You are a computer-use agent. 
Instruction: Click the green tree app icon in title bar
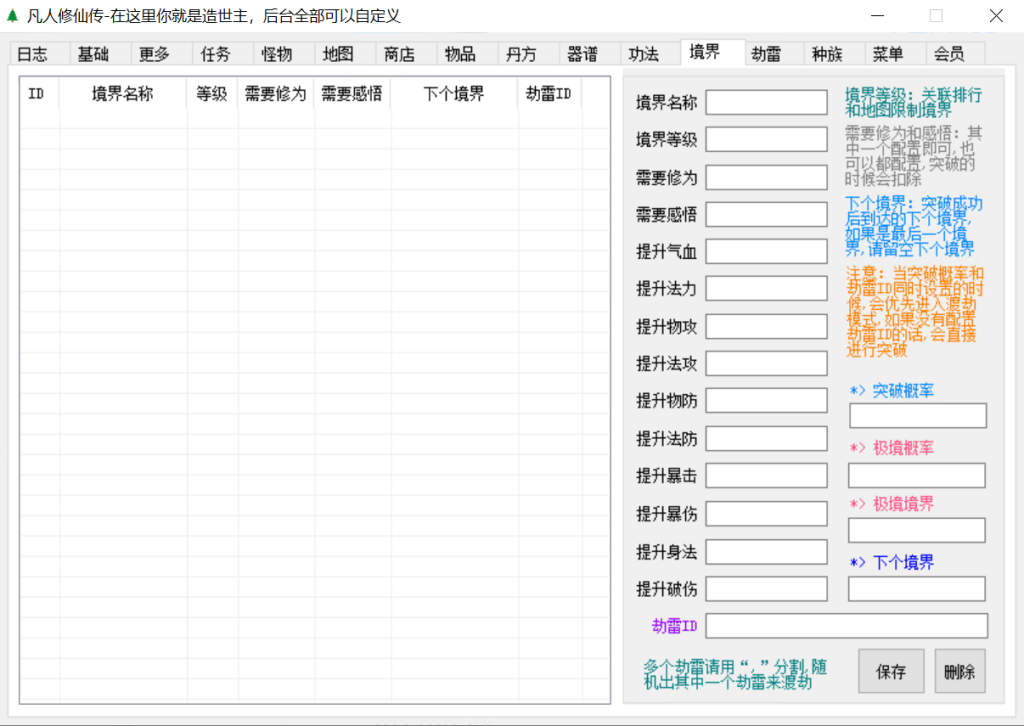[13, 16]
